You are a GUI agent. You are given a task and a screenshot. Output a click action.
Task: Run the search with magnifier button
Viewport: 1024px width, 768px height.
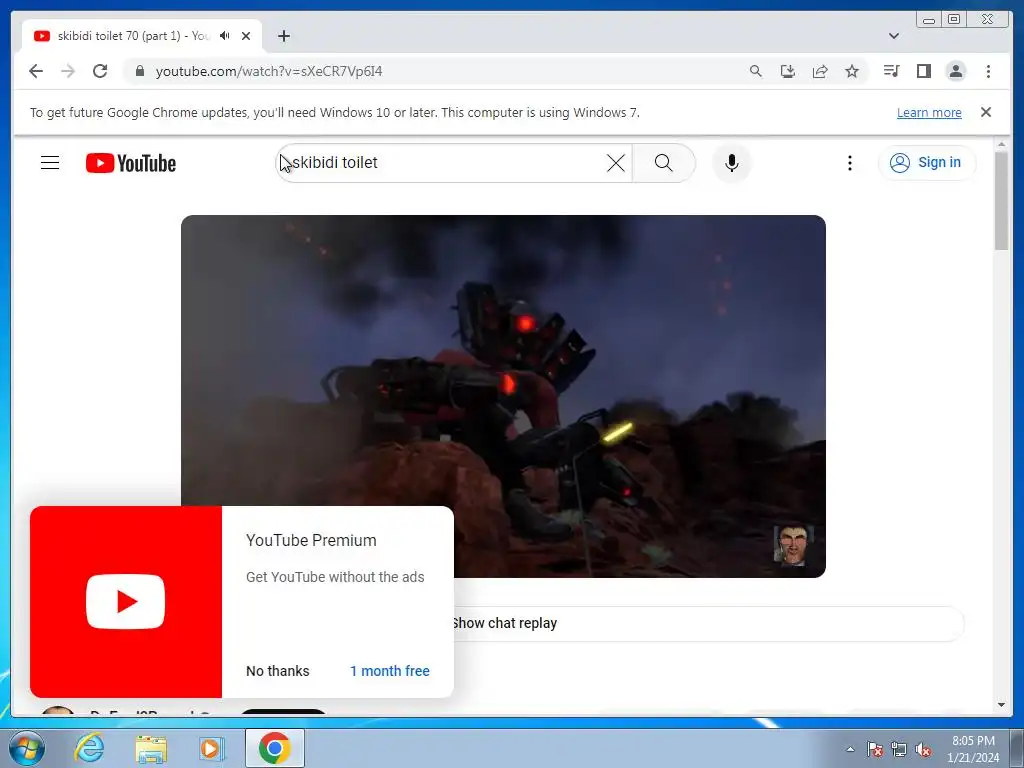tap(664, 163)
